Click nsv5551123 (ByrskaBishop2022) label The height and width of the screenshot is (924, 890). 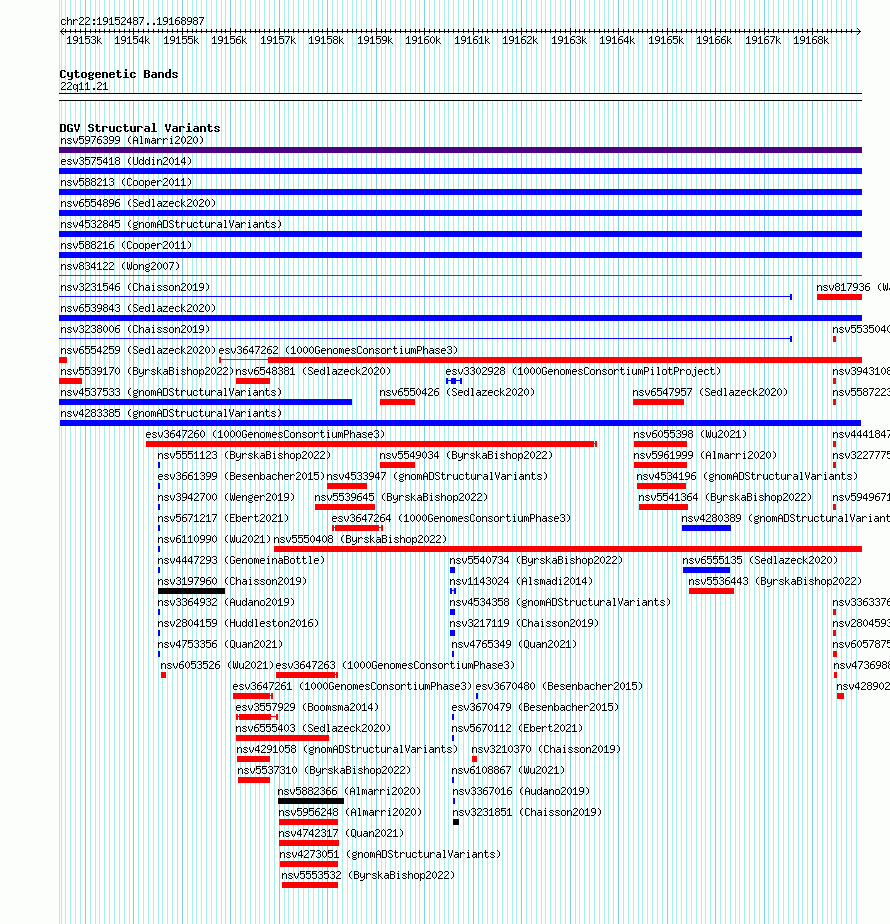click(x=244, y=456)
